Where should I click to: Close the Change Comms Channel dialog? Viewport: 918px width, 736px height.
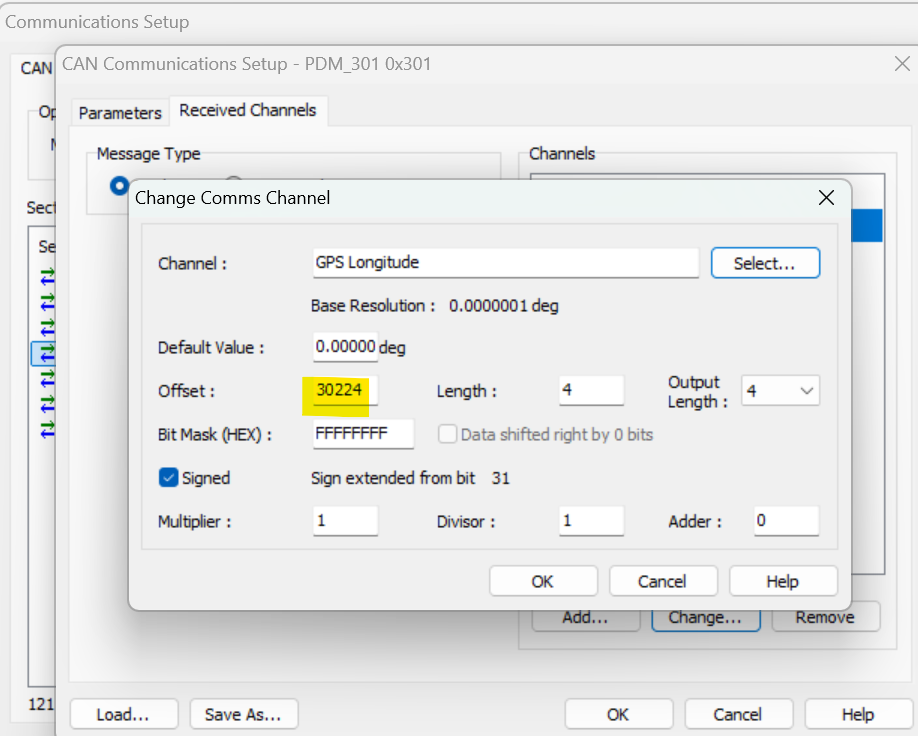click(826, 198)
